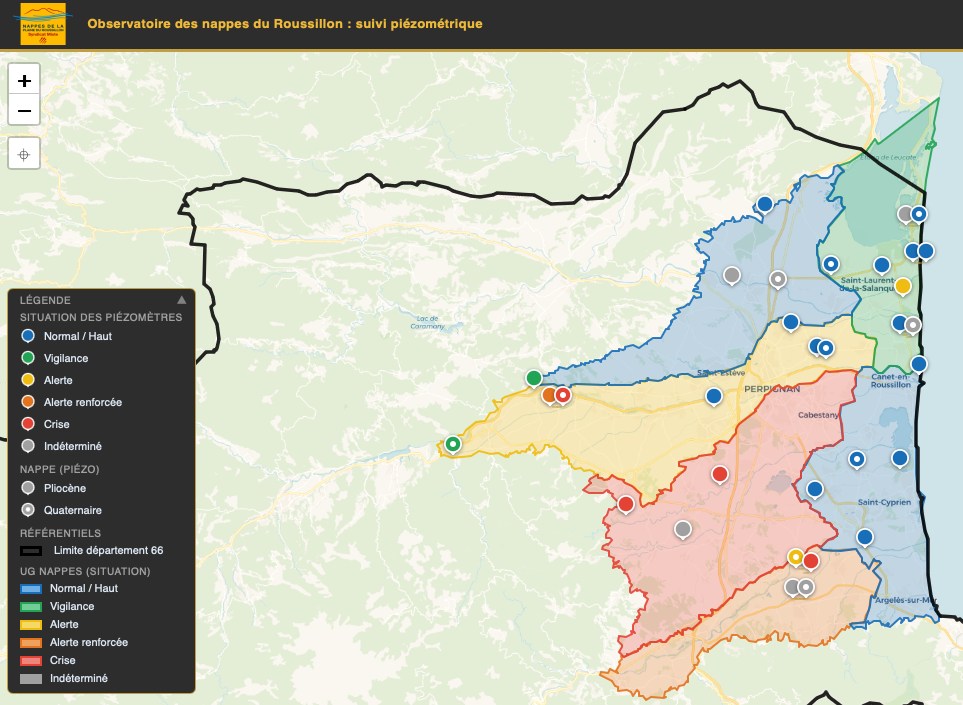Click the Cabestany map label
The height and width of the screenshot is (705, 963).
[x=818, y=415]
